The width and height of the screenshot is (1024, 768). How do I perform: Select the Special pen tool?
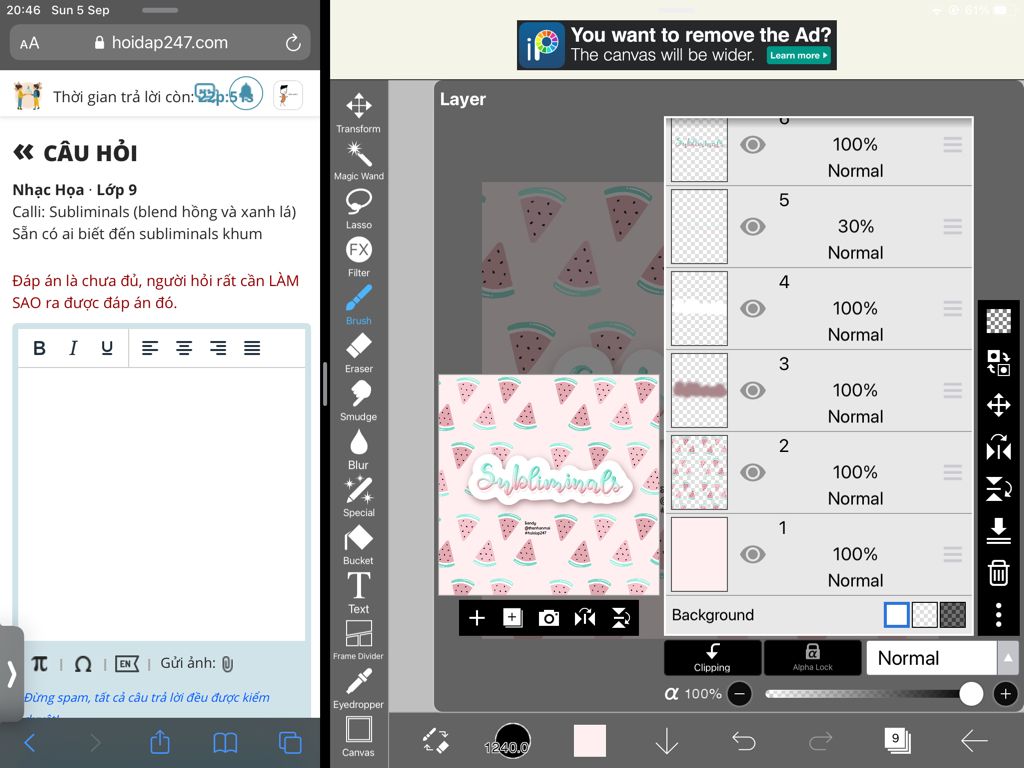click(359, 496)
